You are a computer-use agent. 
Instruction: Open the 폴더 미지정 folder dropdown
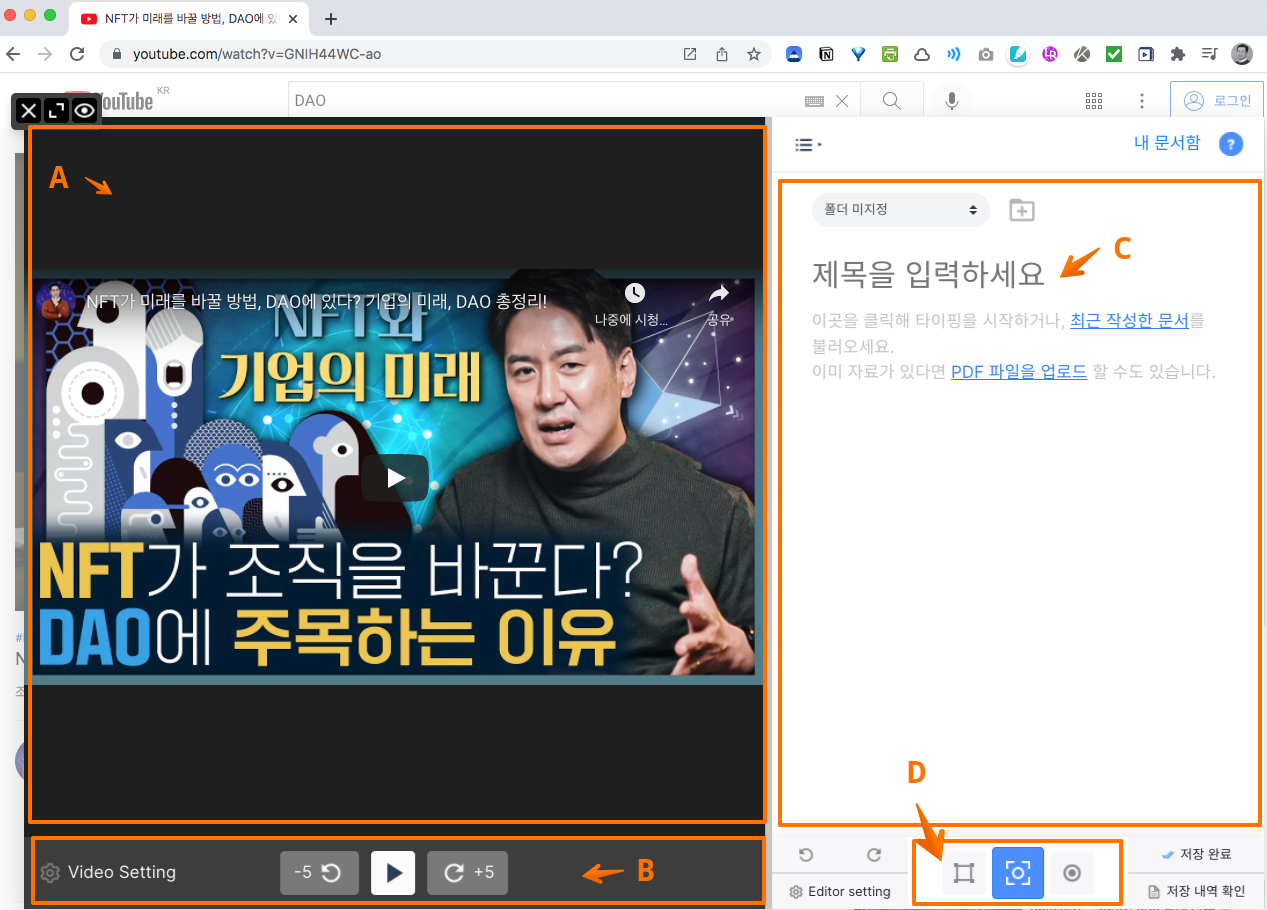pos(900,210)
